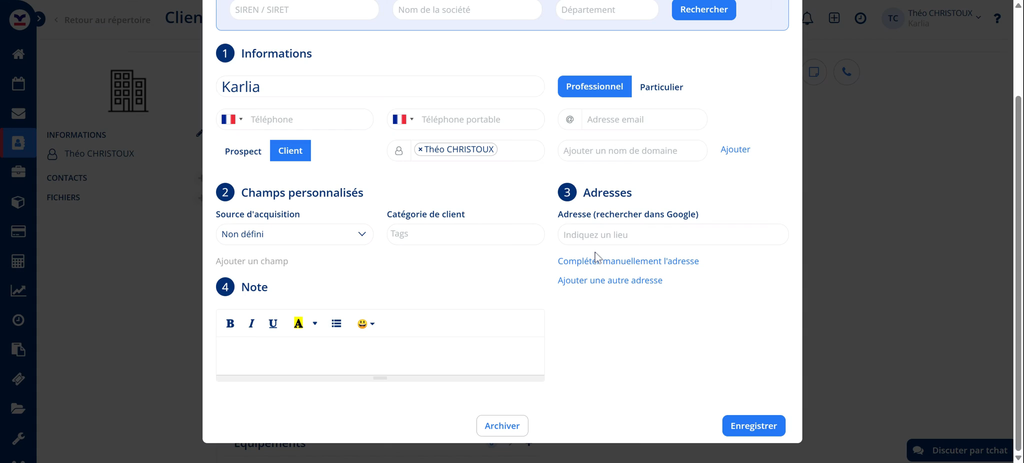Open the emoji picker in note toolbar

pos(365,324)
